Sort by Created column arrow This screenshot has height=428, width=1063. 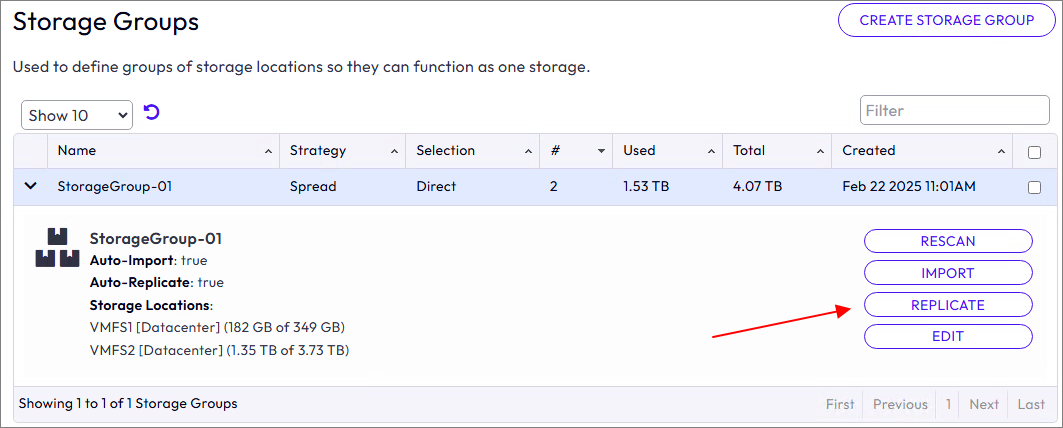(1001, 152)
